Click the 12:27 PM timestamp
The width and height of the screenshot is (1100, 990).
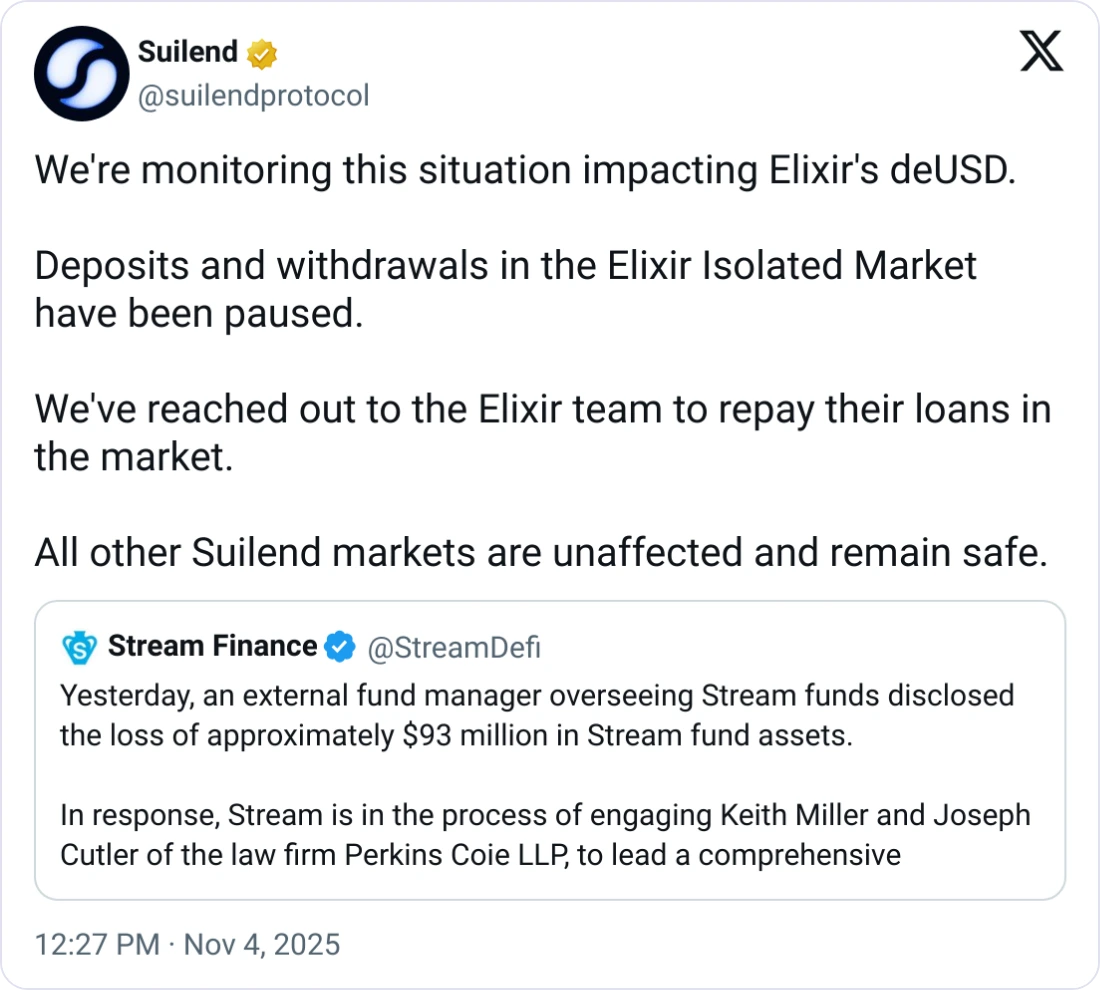96,944
